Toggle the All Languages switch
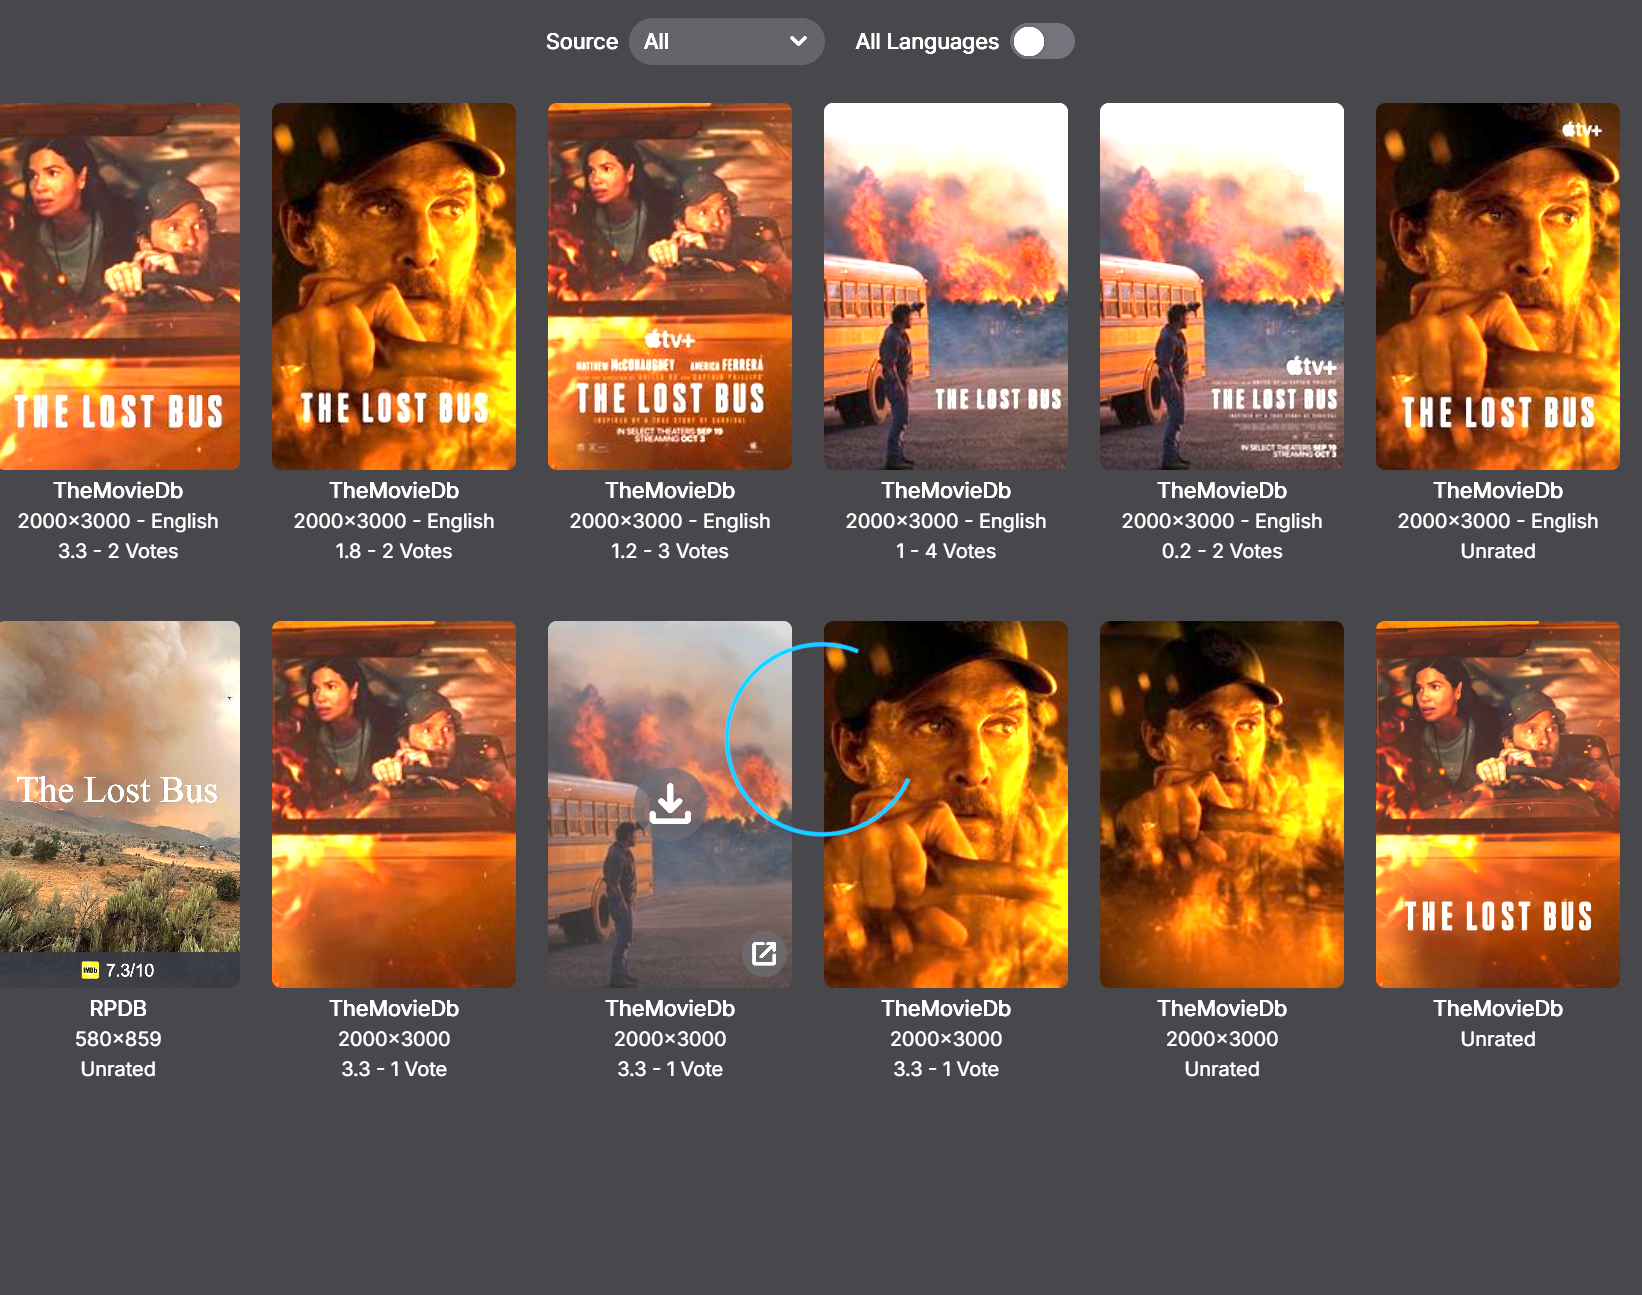1642x1295 pixels. coord(1042,42)
